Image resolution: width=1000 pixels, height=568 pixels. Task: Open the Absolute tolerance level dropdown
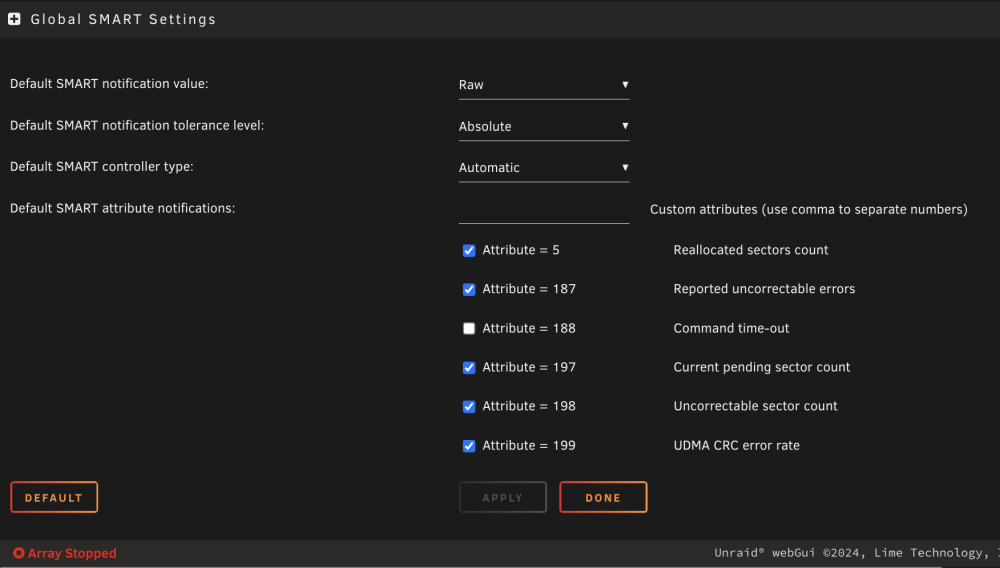point(544,126)
